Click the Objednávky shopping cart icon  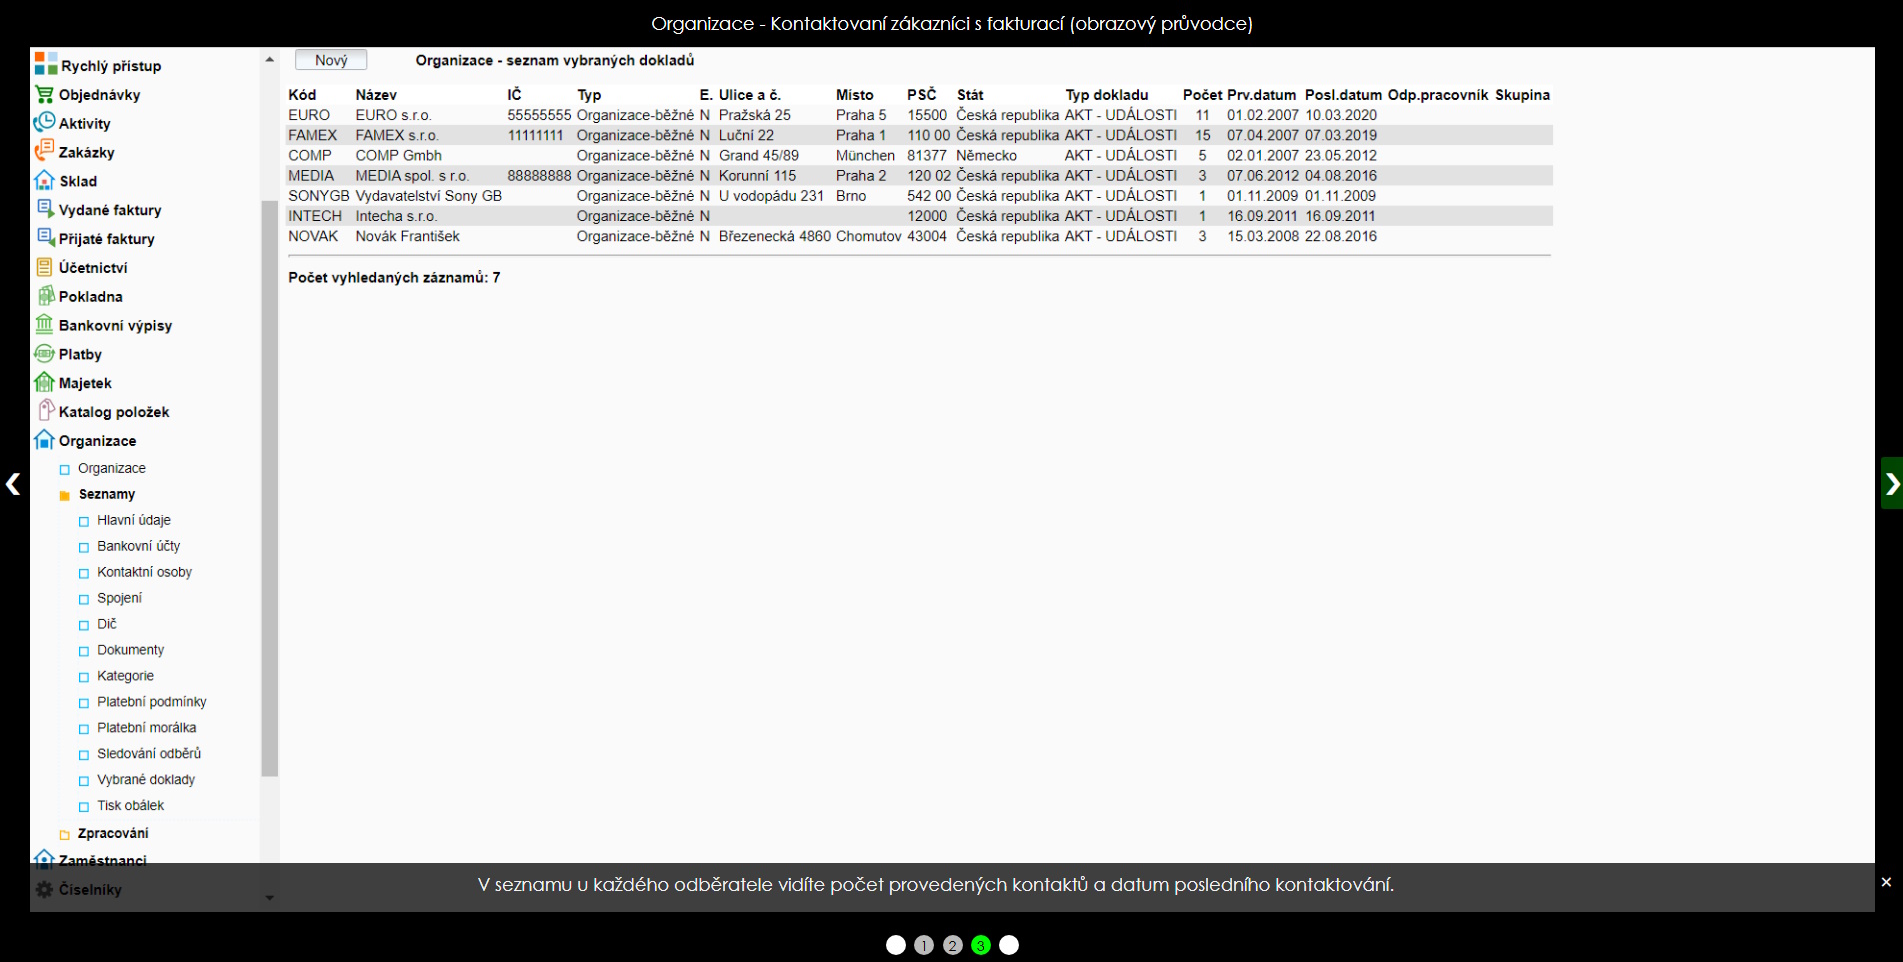click(x=44, y=95)
